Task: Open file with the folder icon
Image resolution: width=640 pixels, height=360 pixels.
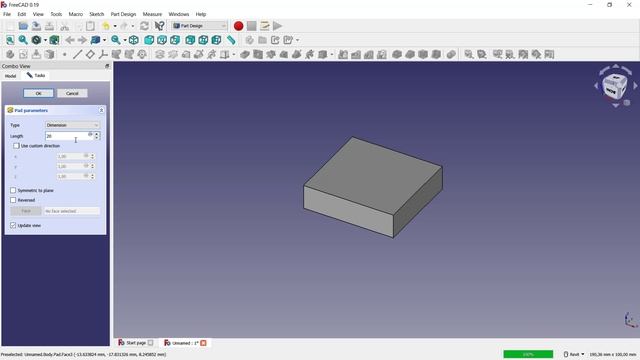Action: click(x=23, y=26)
